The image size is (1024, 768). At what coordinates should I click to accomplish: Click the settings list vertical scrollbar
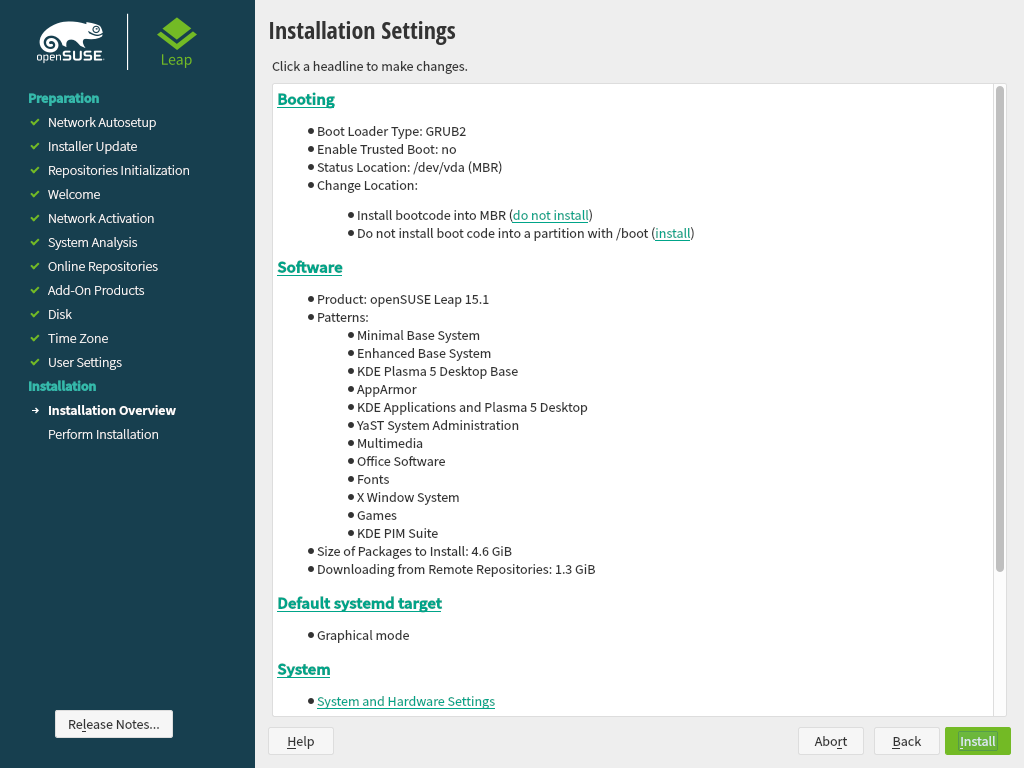point(1000,329)
